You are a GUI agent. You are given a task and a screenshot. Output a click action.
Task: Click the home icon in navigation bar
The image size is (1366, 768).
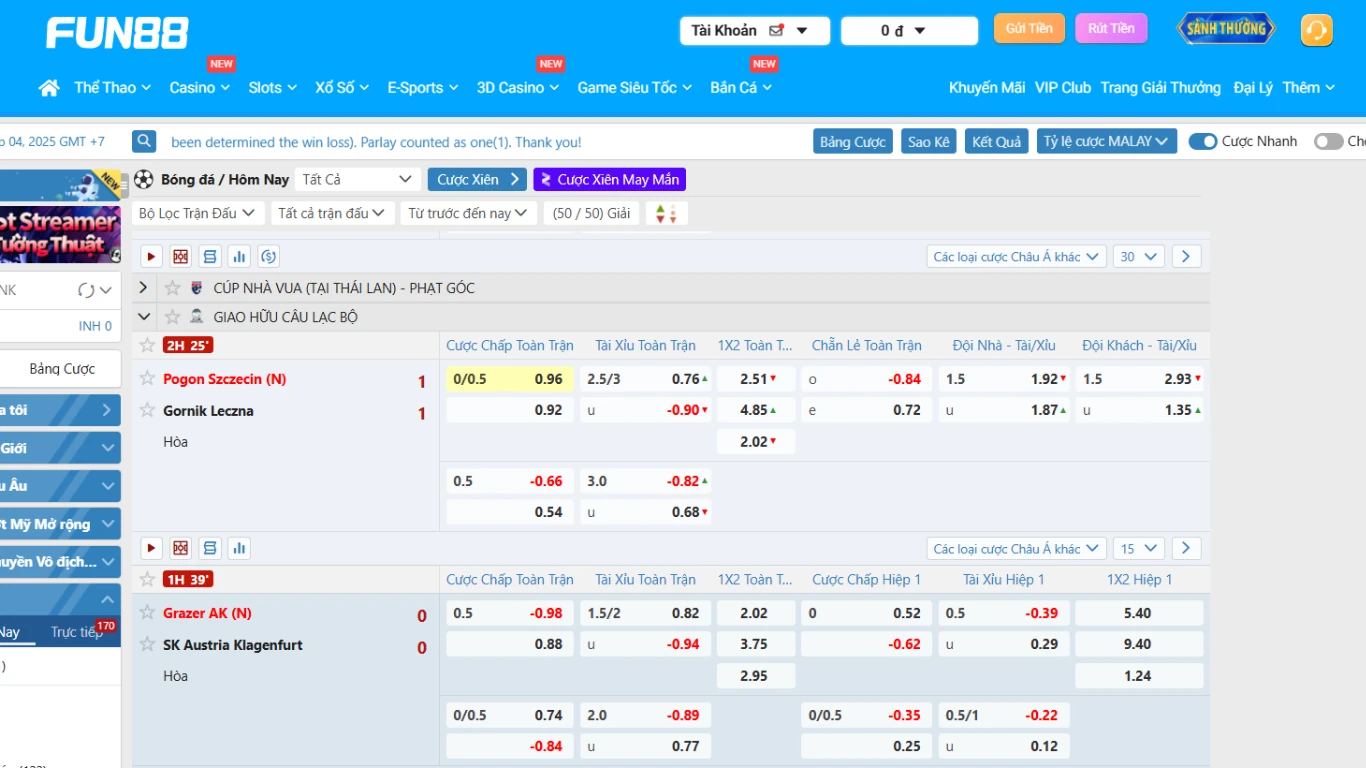49,88
